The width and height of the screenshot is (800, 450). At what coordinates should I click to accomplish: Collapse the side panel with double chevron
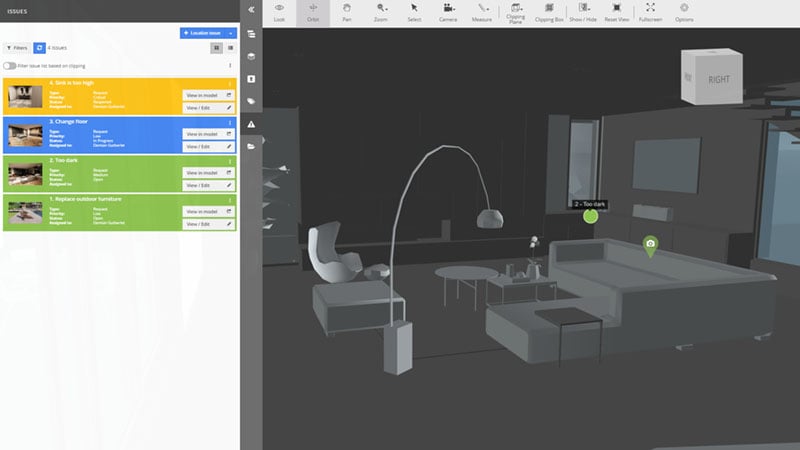pos(251,10)
